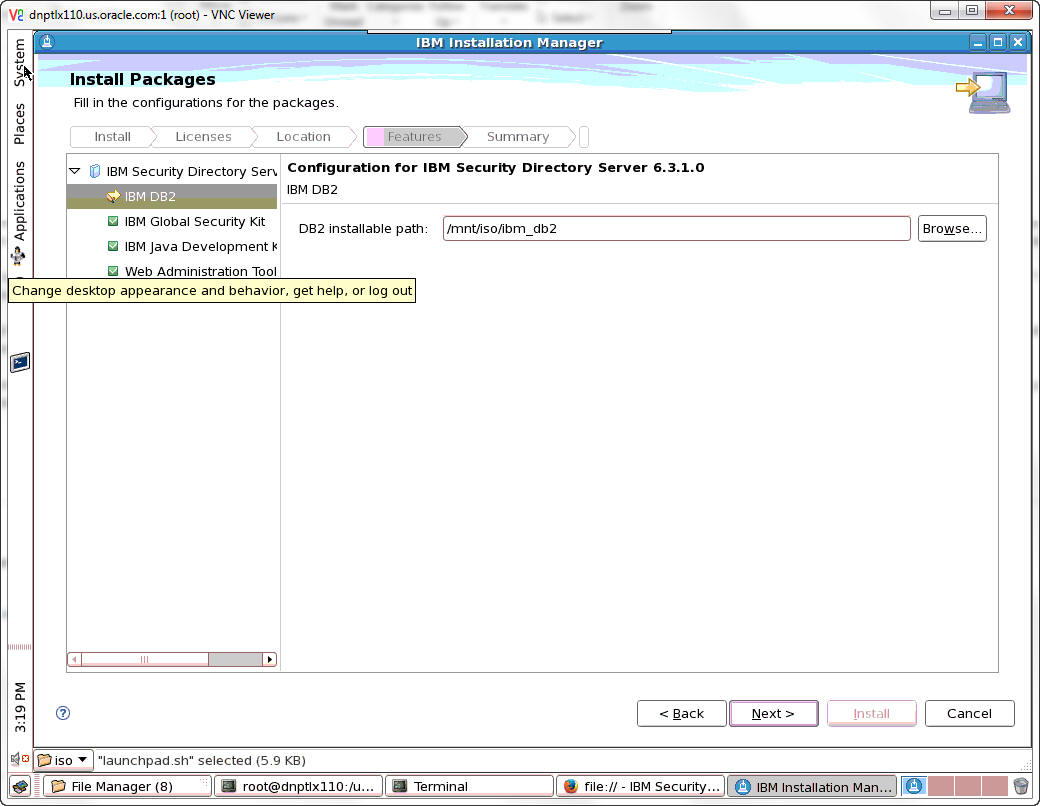
Task: Go to the Licenses wizard step
Action: pyautogui.click(x=203, y=137)
